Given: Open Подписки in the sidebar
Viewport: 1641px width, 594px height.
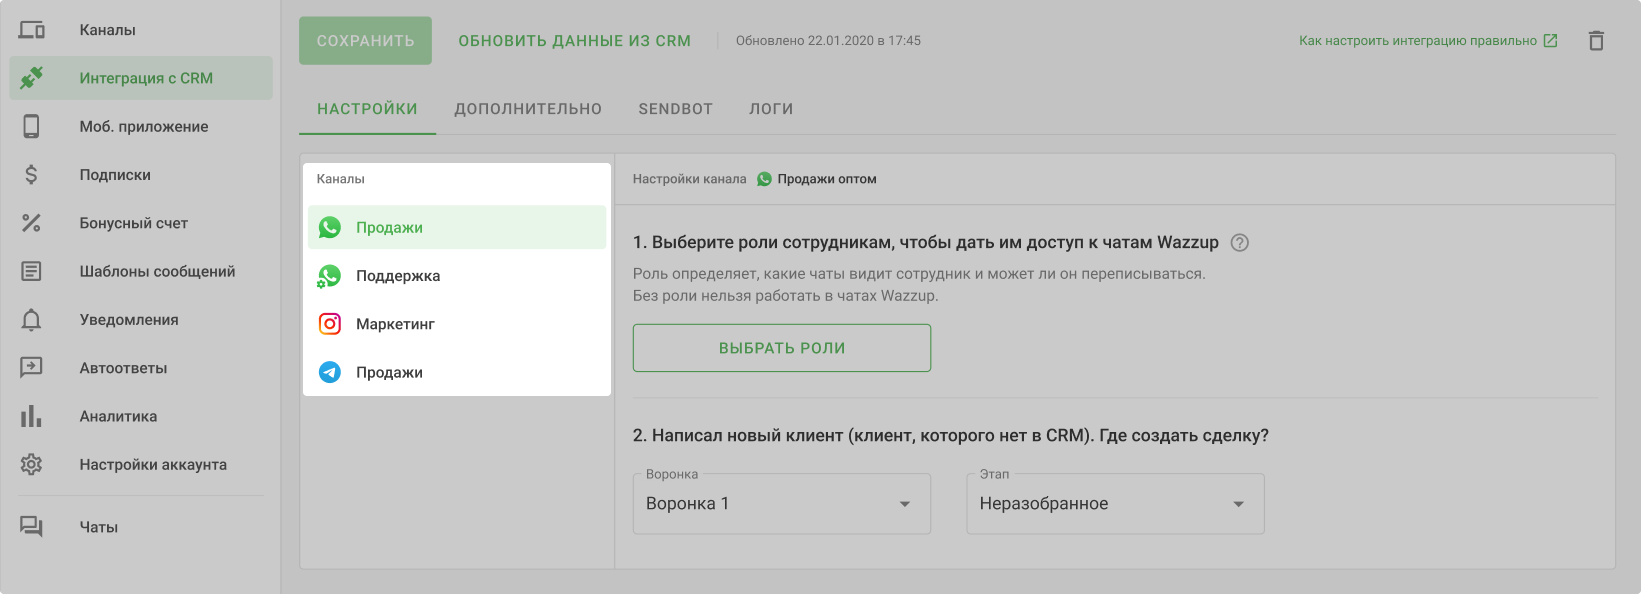Looking at the screenshot, I should point(141,175).
